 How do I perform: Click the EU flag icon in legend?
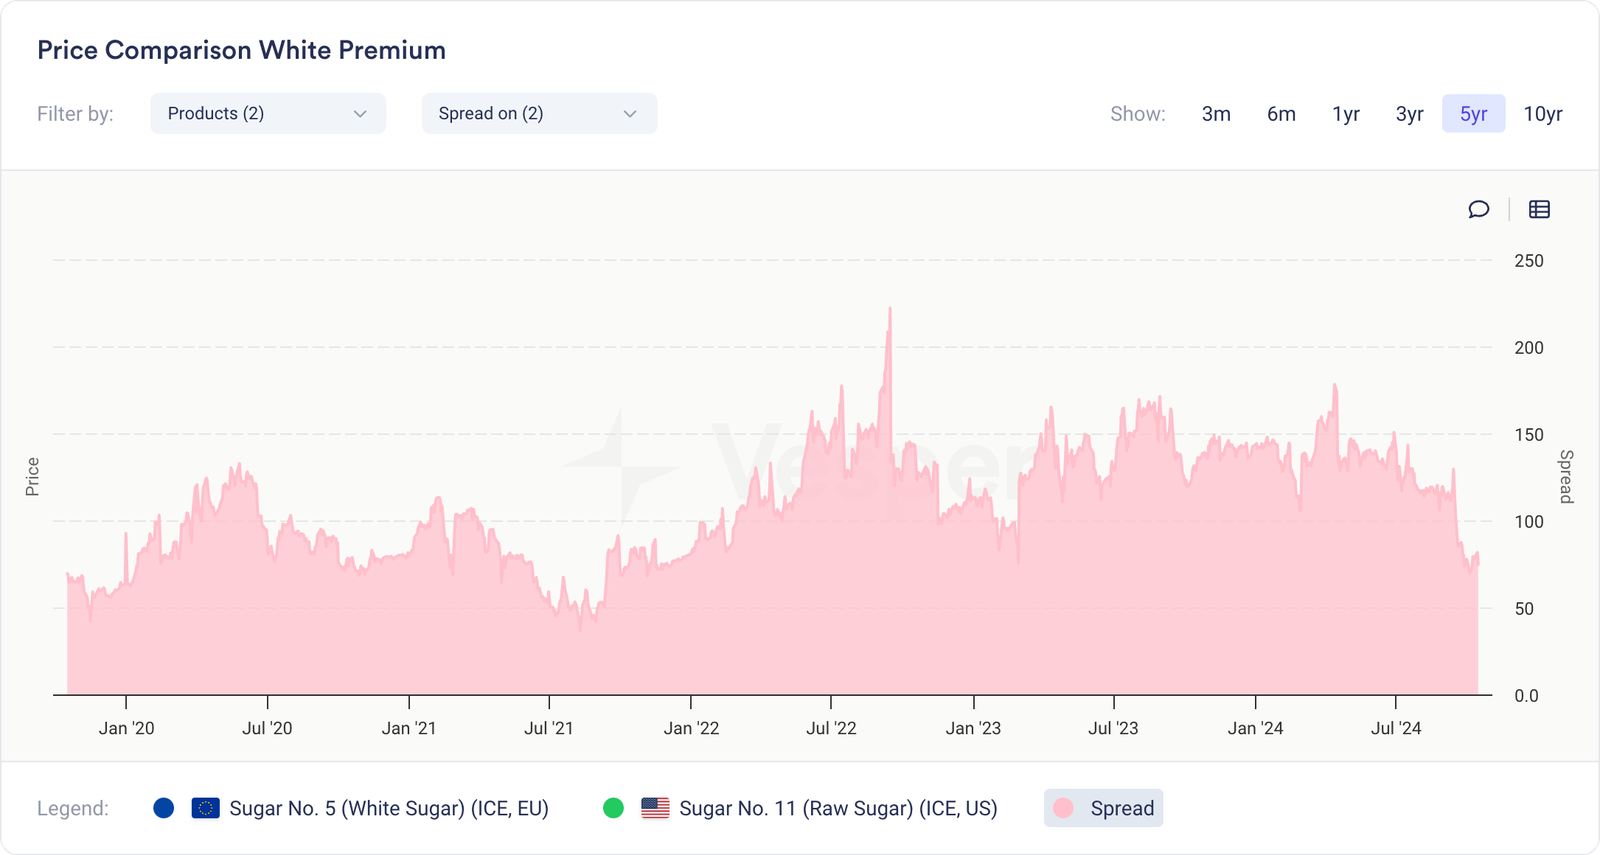click(x=205, y=808)
